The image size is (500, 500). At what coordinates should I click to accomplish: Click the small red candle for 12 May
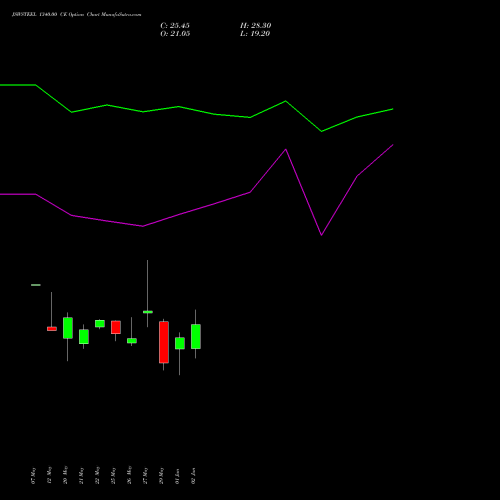52,329
